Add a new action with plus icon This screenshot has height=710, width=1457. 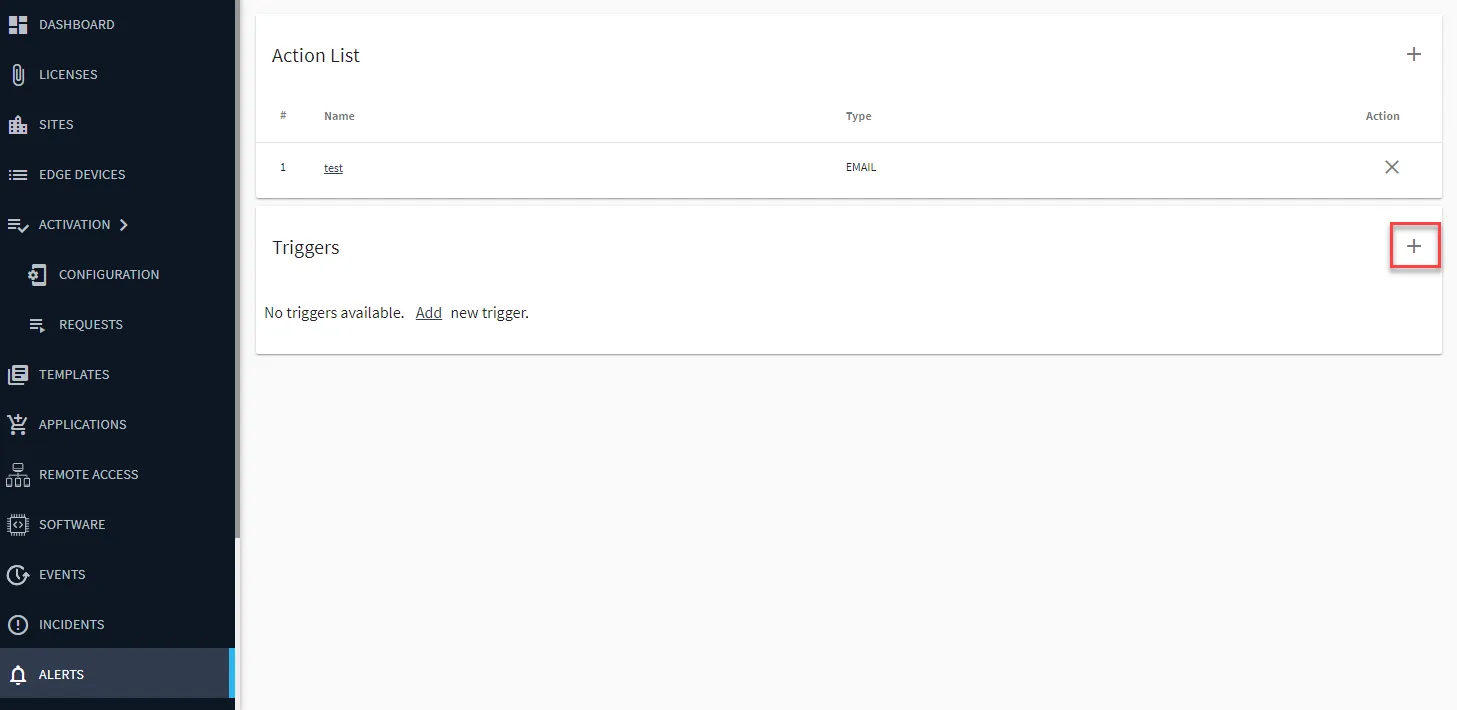[x=1414, y=55]
